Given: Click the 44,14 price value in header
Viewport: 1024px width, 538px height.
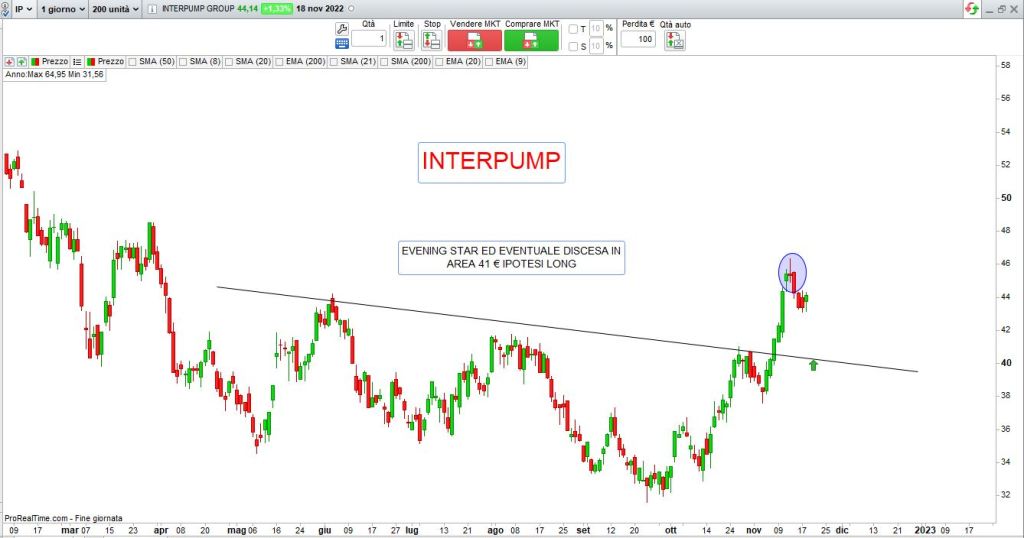Looking at the screenshot, I should (x=247, y=9).
